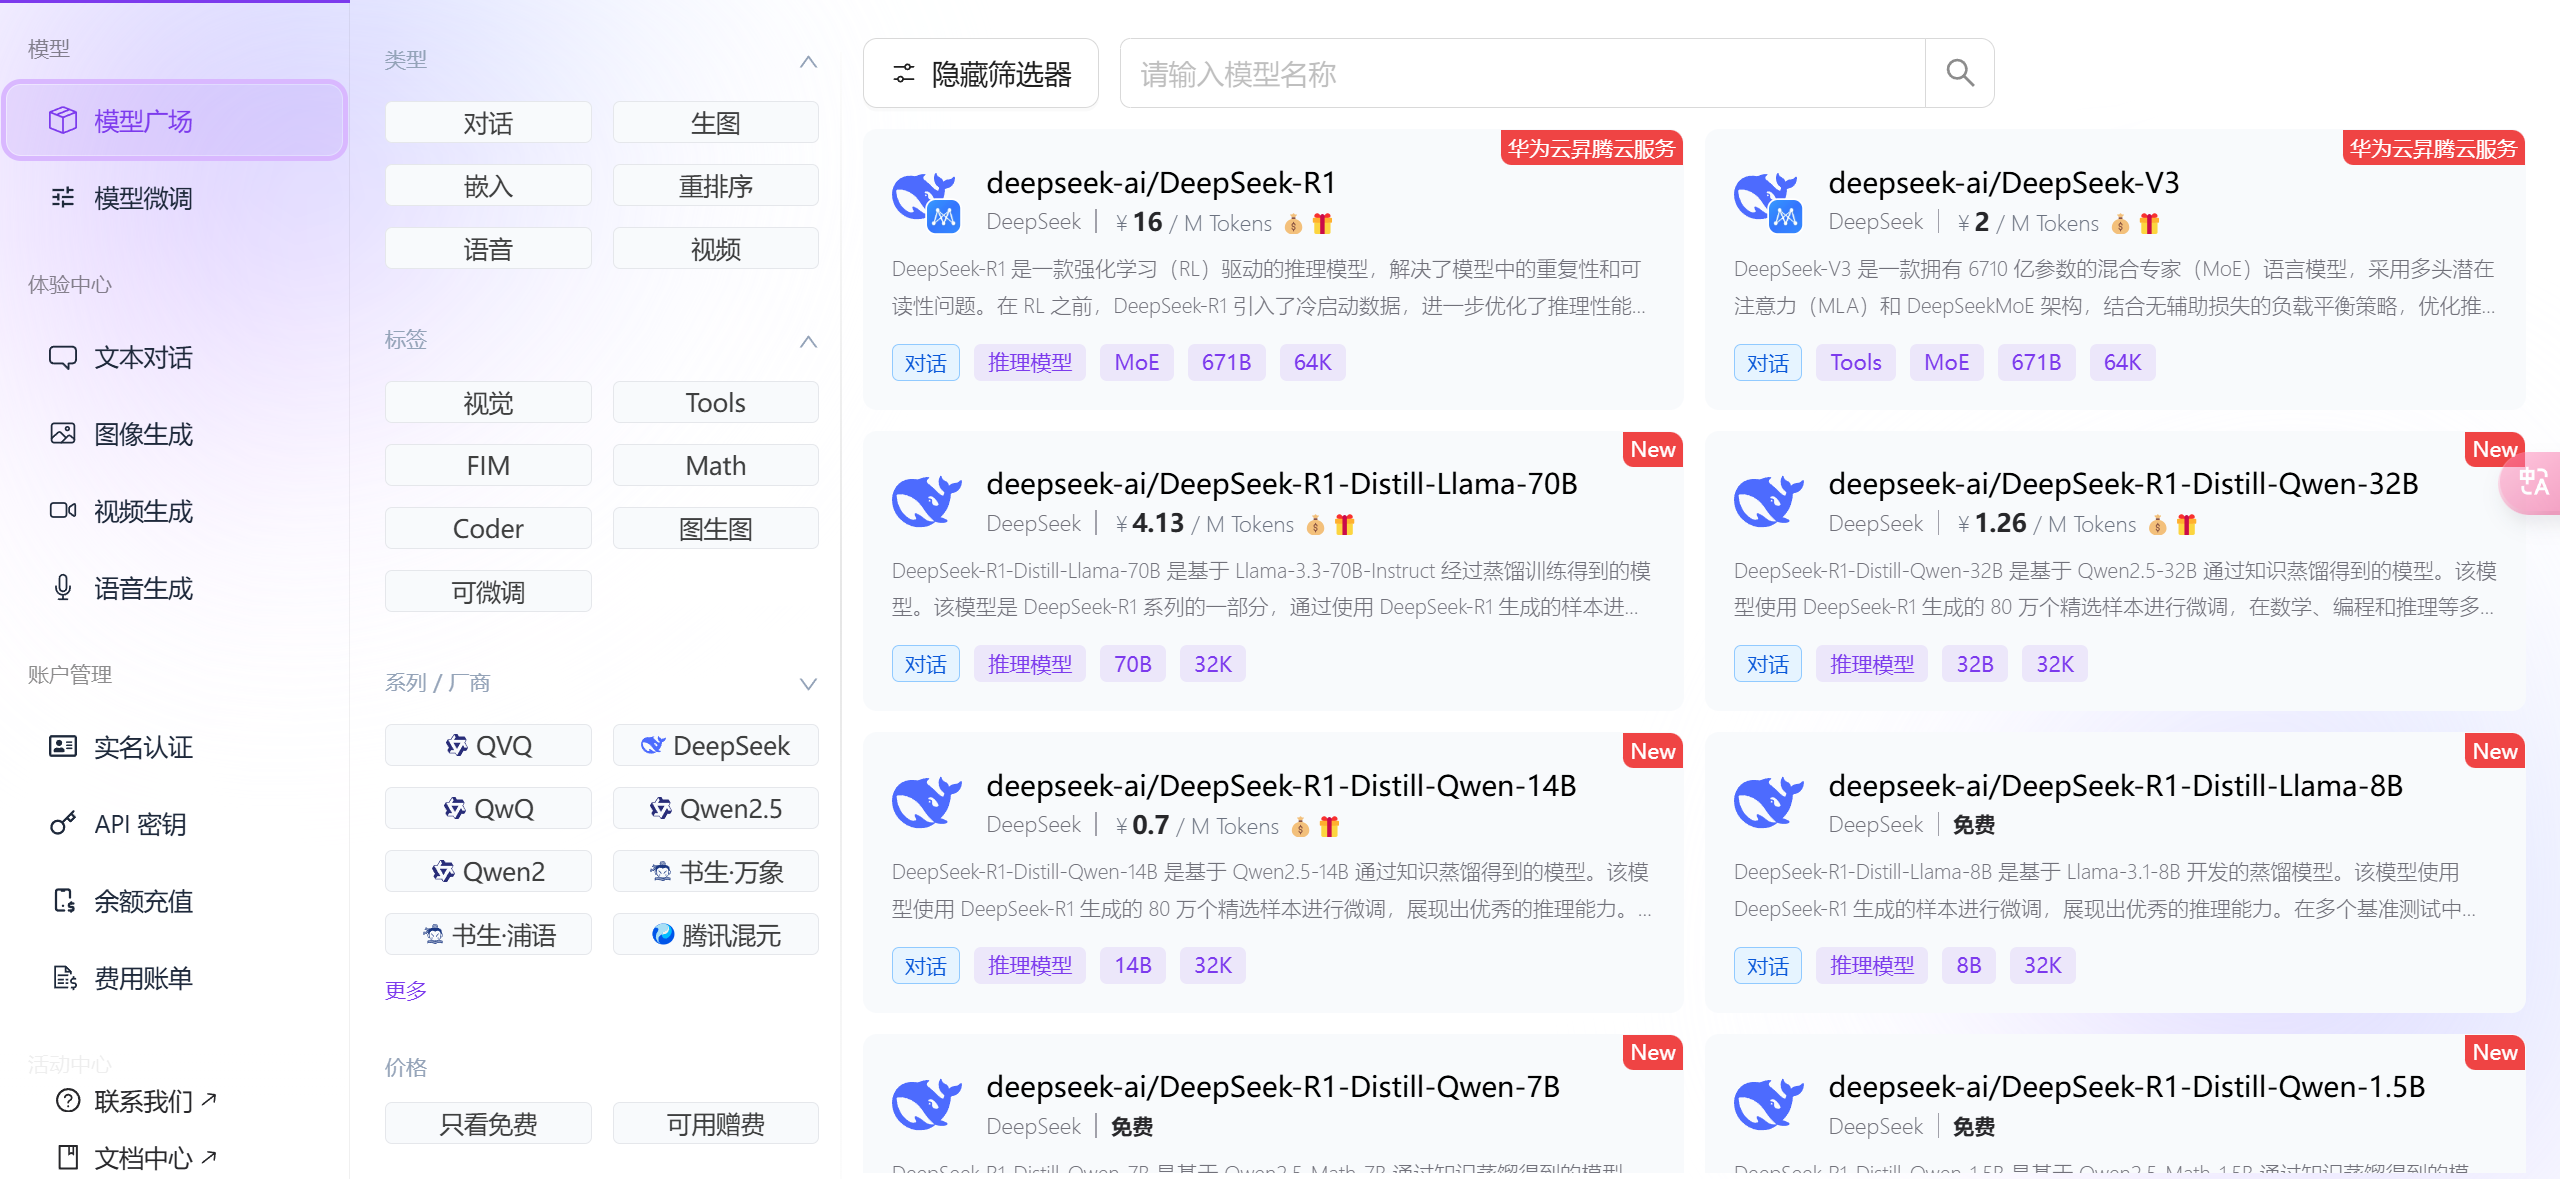Collapse the 类型 filter section
The width and height of the screenshot is (2560, 1179).
tap(808, 61)
